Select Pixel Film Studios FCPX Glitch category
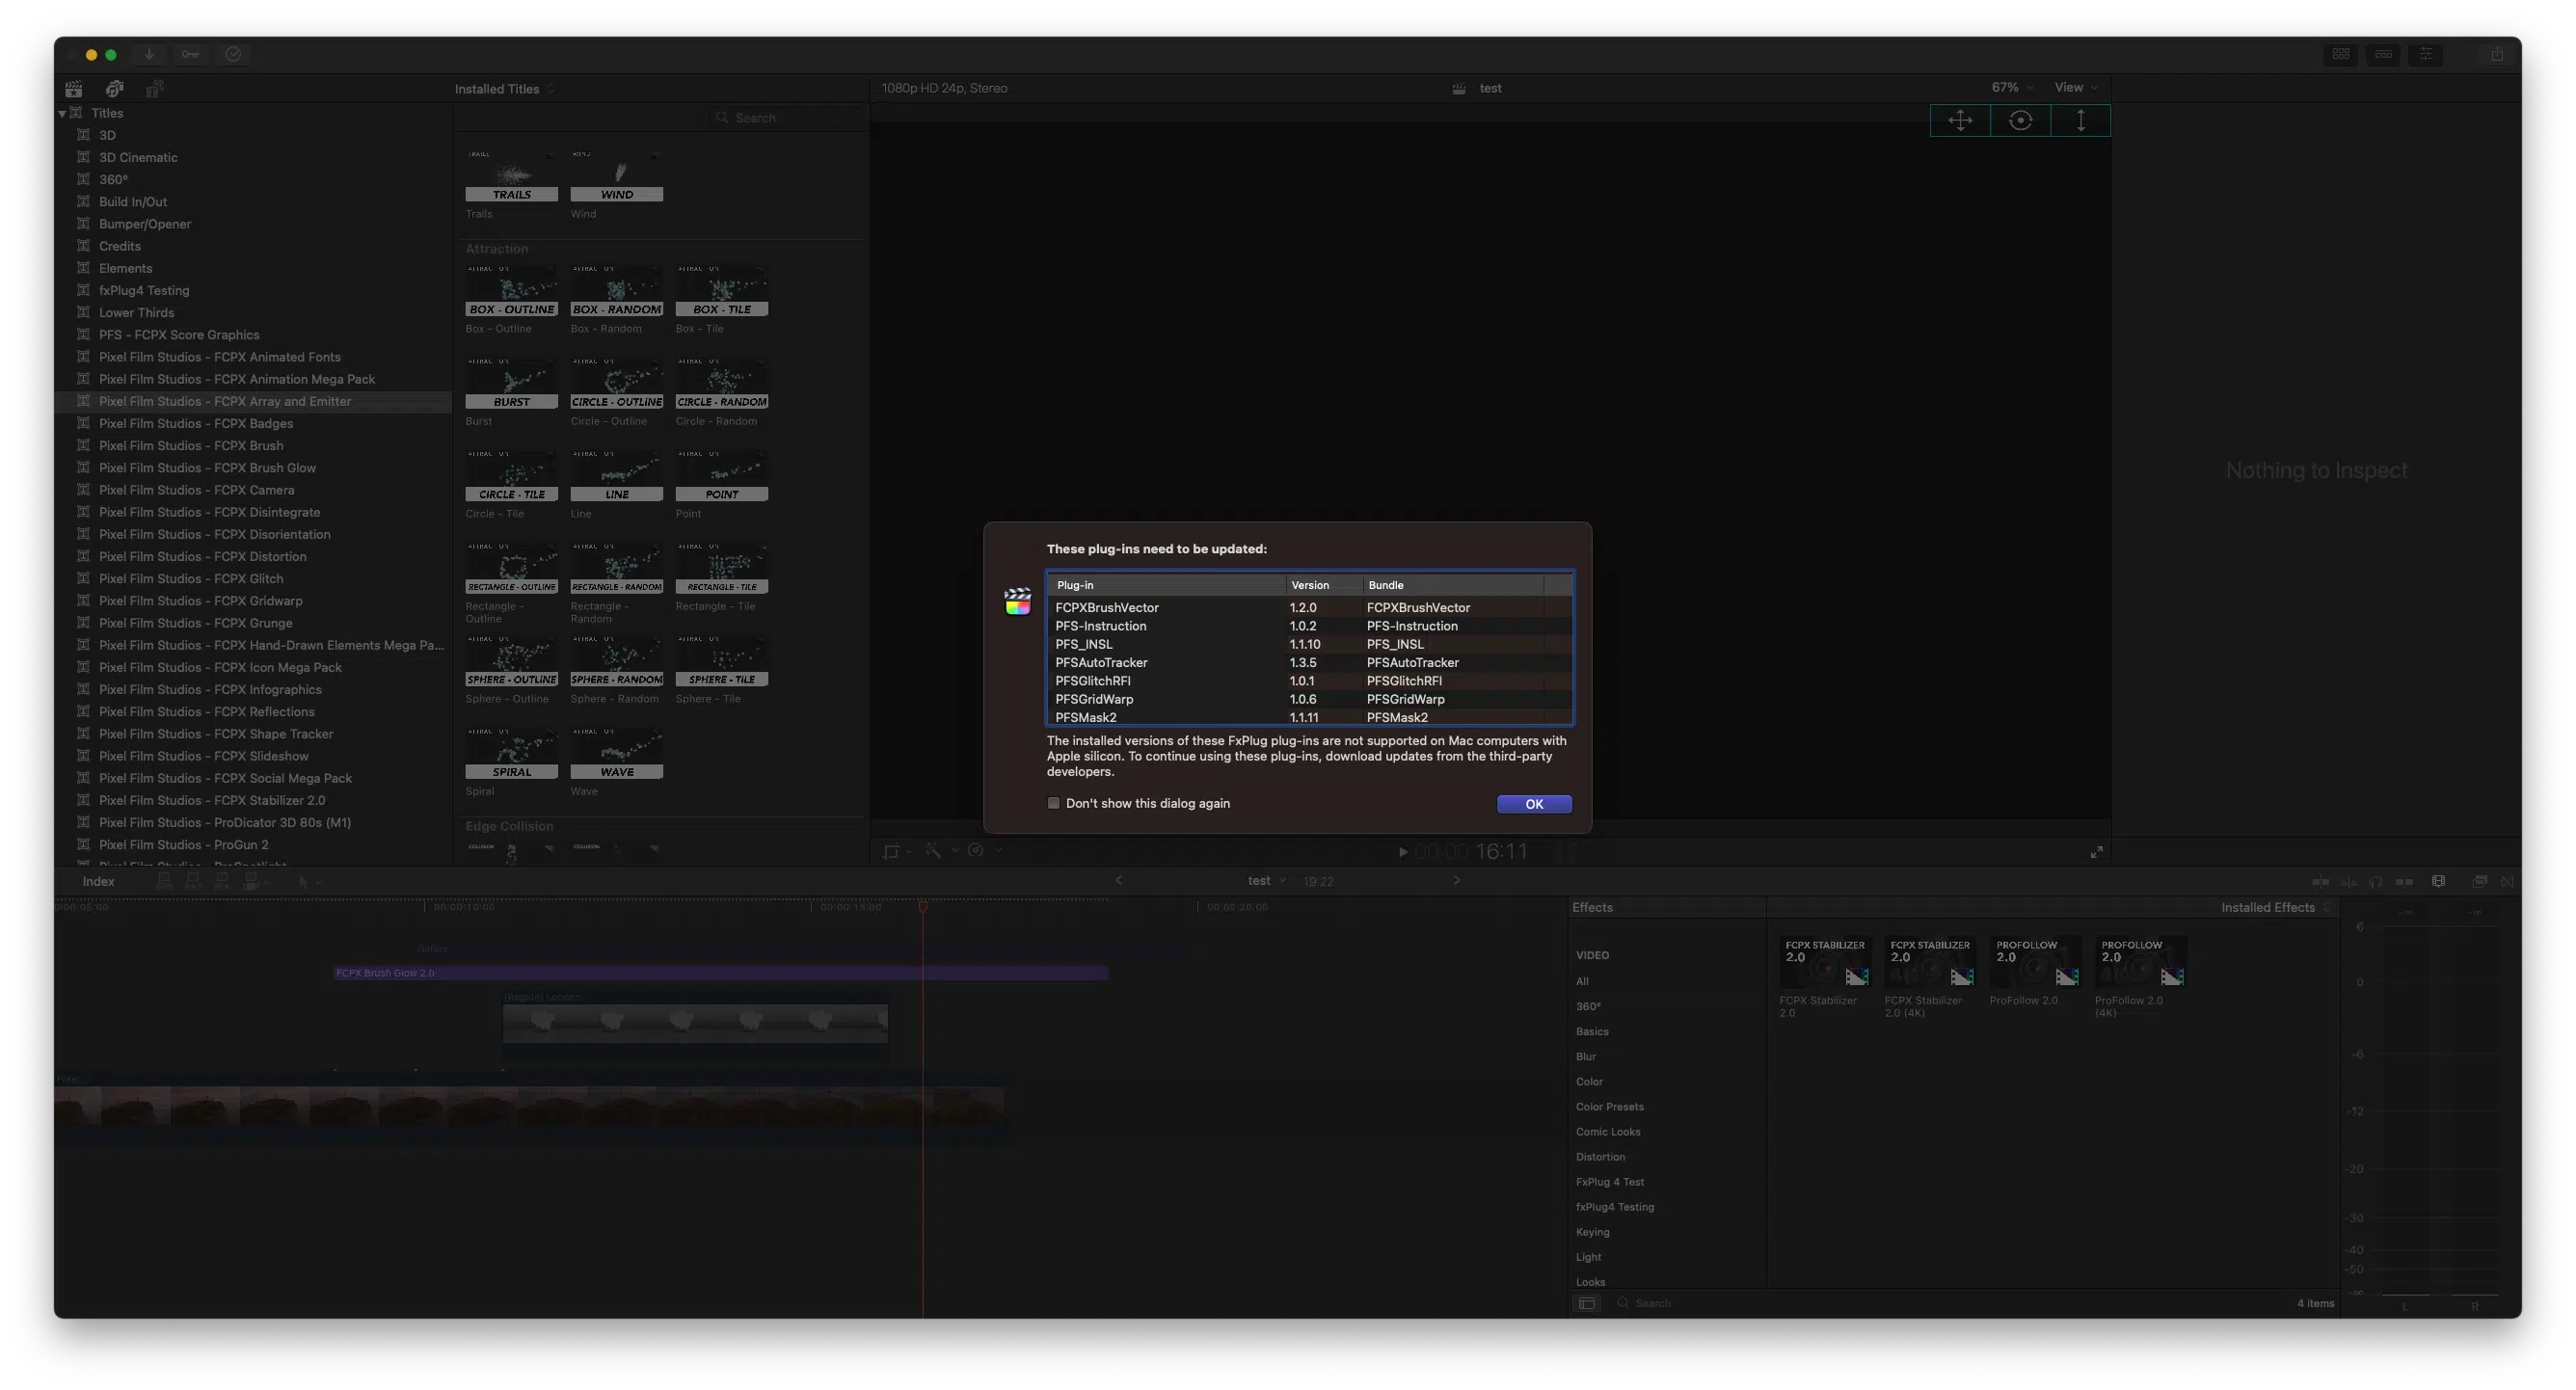This screenshot has width=2576, height=1390. pos(191,579)
